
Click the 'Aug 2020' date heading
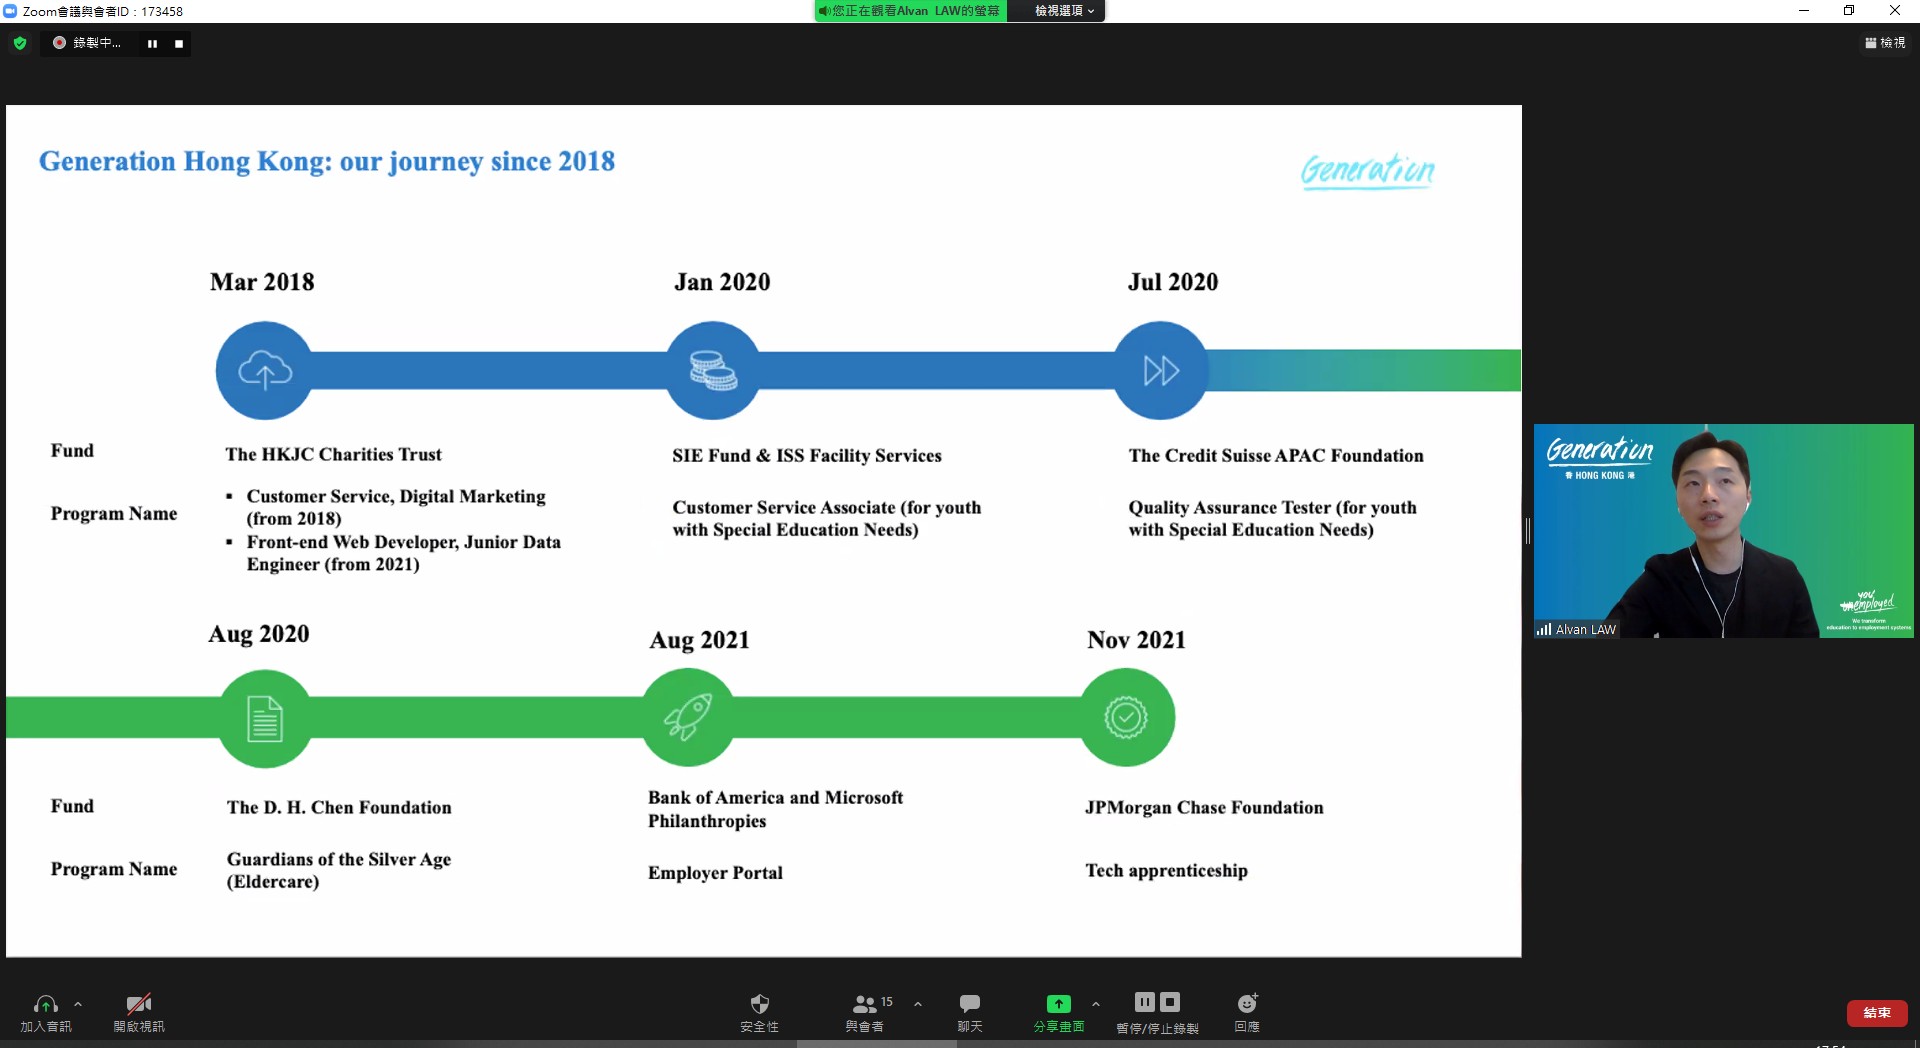click(x=259, y=634)
